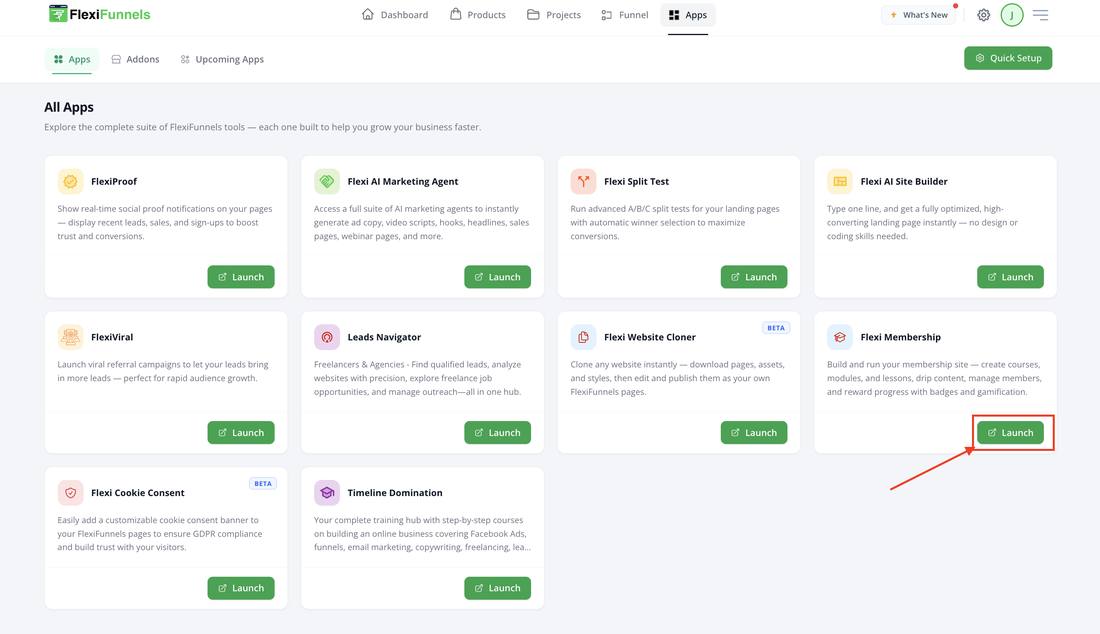Viewport: 1100px width, 634px height.
Task: Click the Upcoming Apps tab icon
Action: 185,60
